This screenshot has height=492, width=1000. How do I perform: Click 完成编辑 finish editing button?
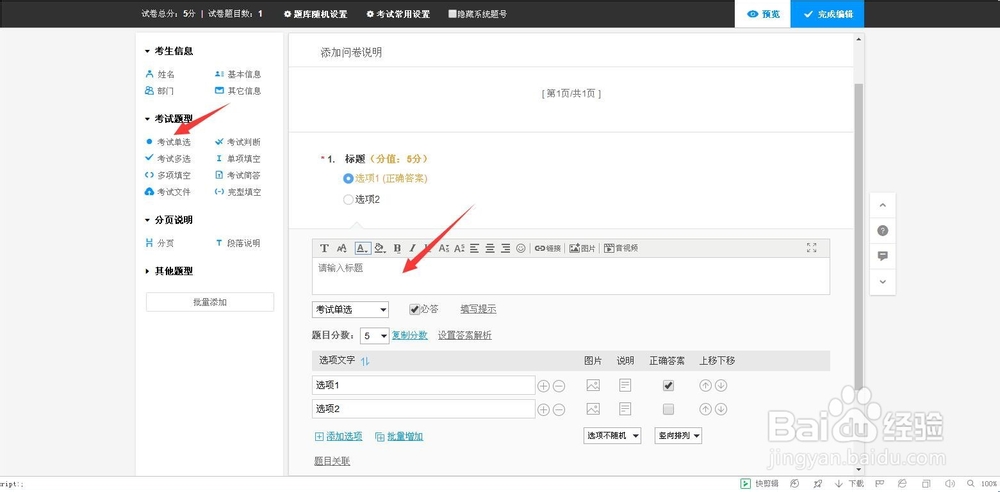click(x=827, y=13)
